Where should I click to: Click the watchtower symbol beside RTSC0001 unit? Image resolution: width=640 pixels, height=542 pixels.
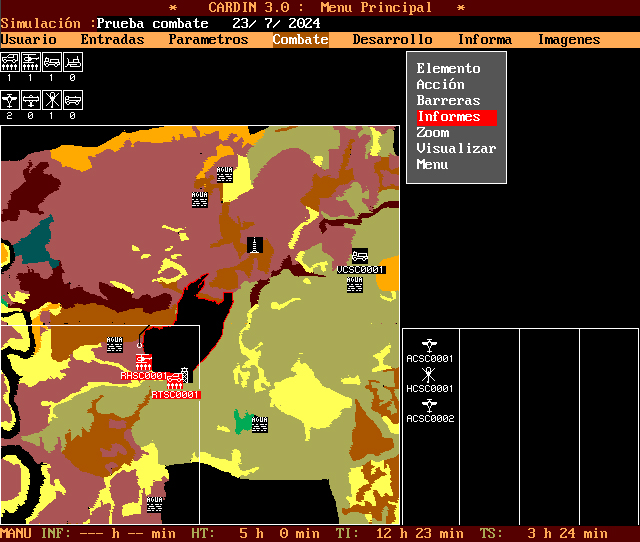pyautogui.click(x=184, y=375)
